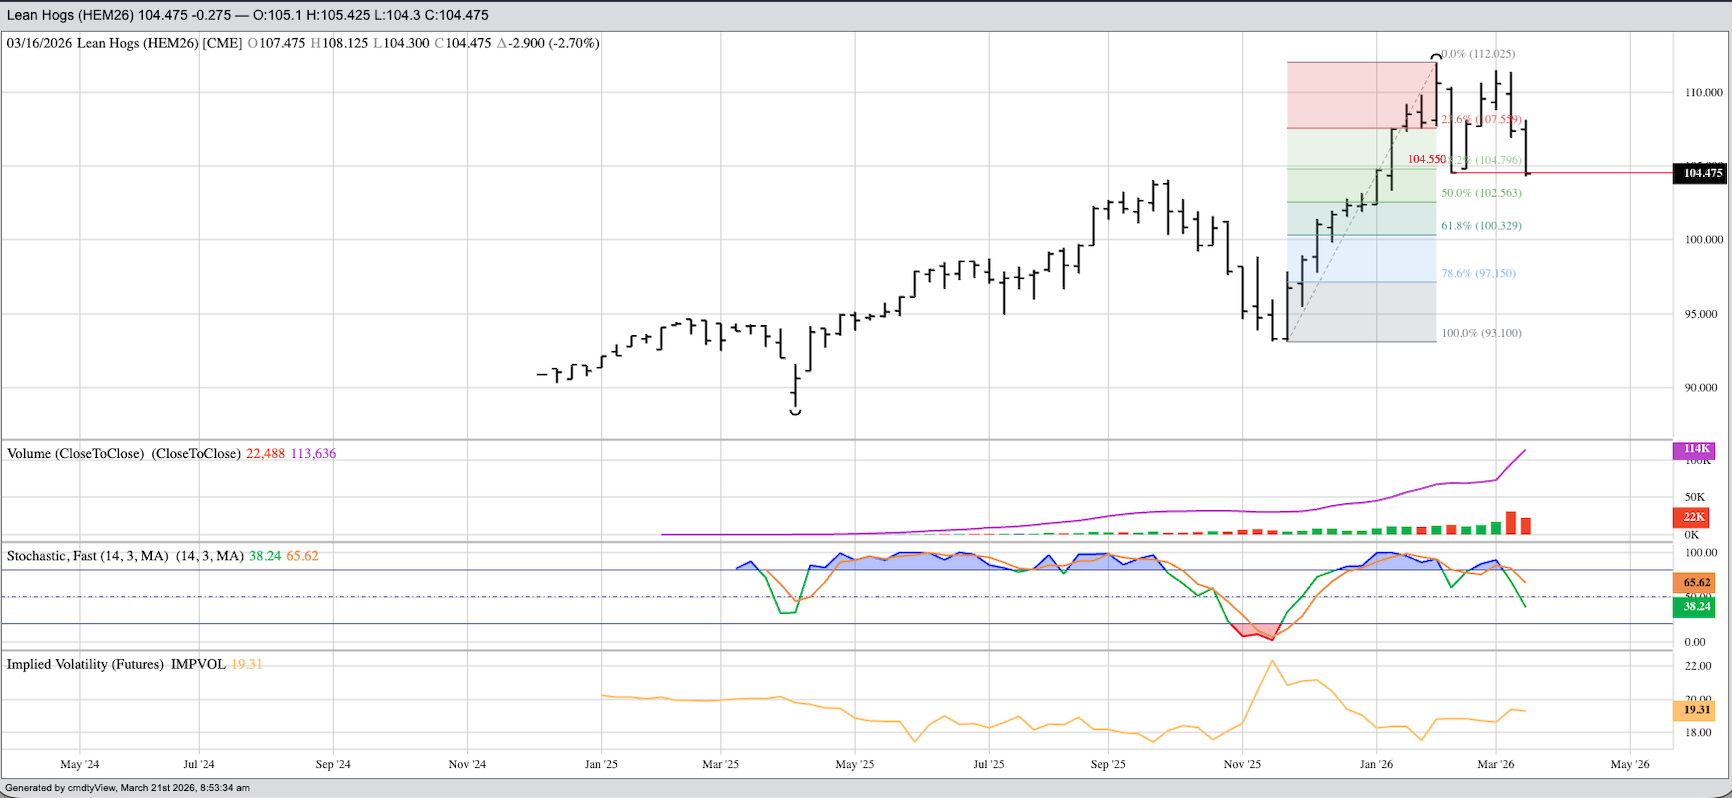Screen dimensions: 1732x798
Task: Click the 03/16/2026 OHLC info line
Action: (x=303, y=43)
